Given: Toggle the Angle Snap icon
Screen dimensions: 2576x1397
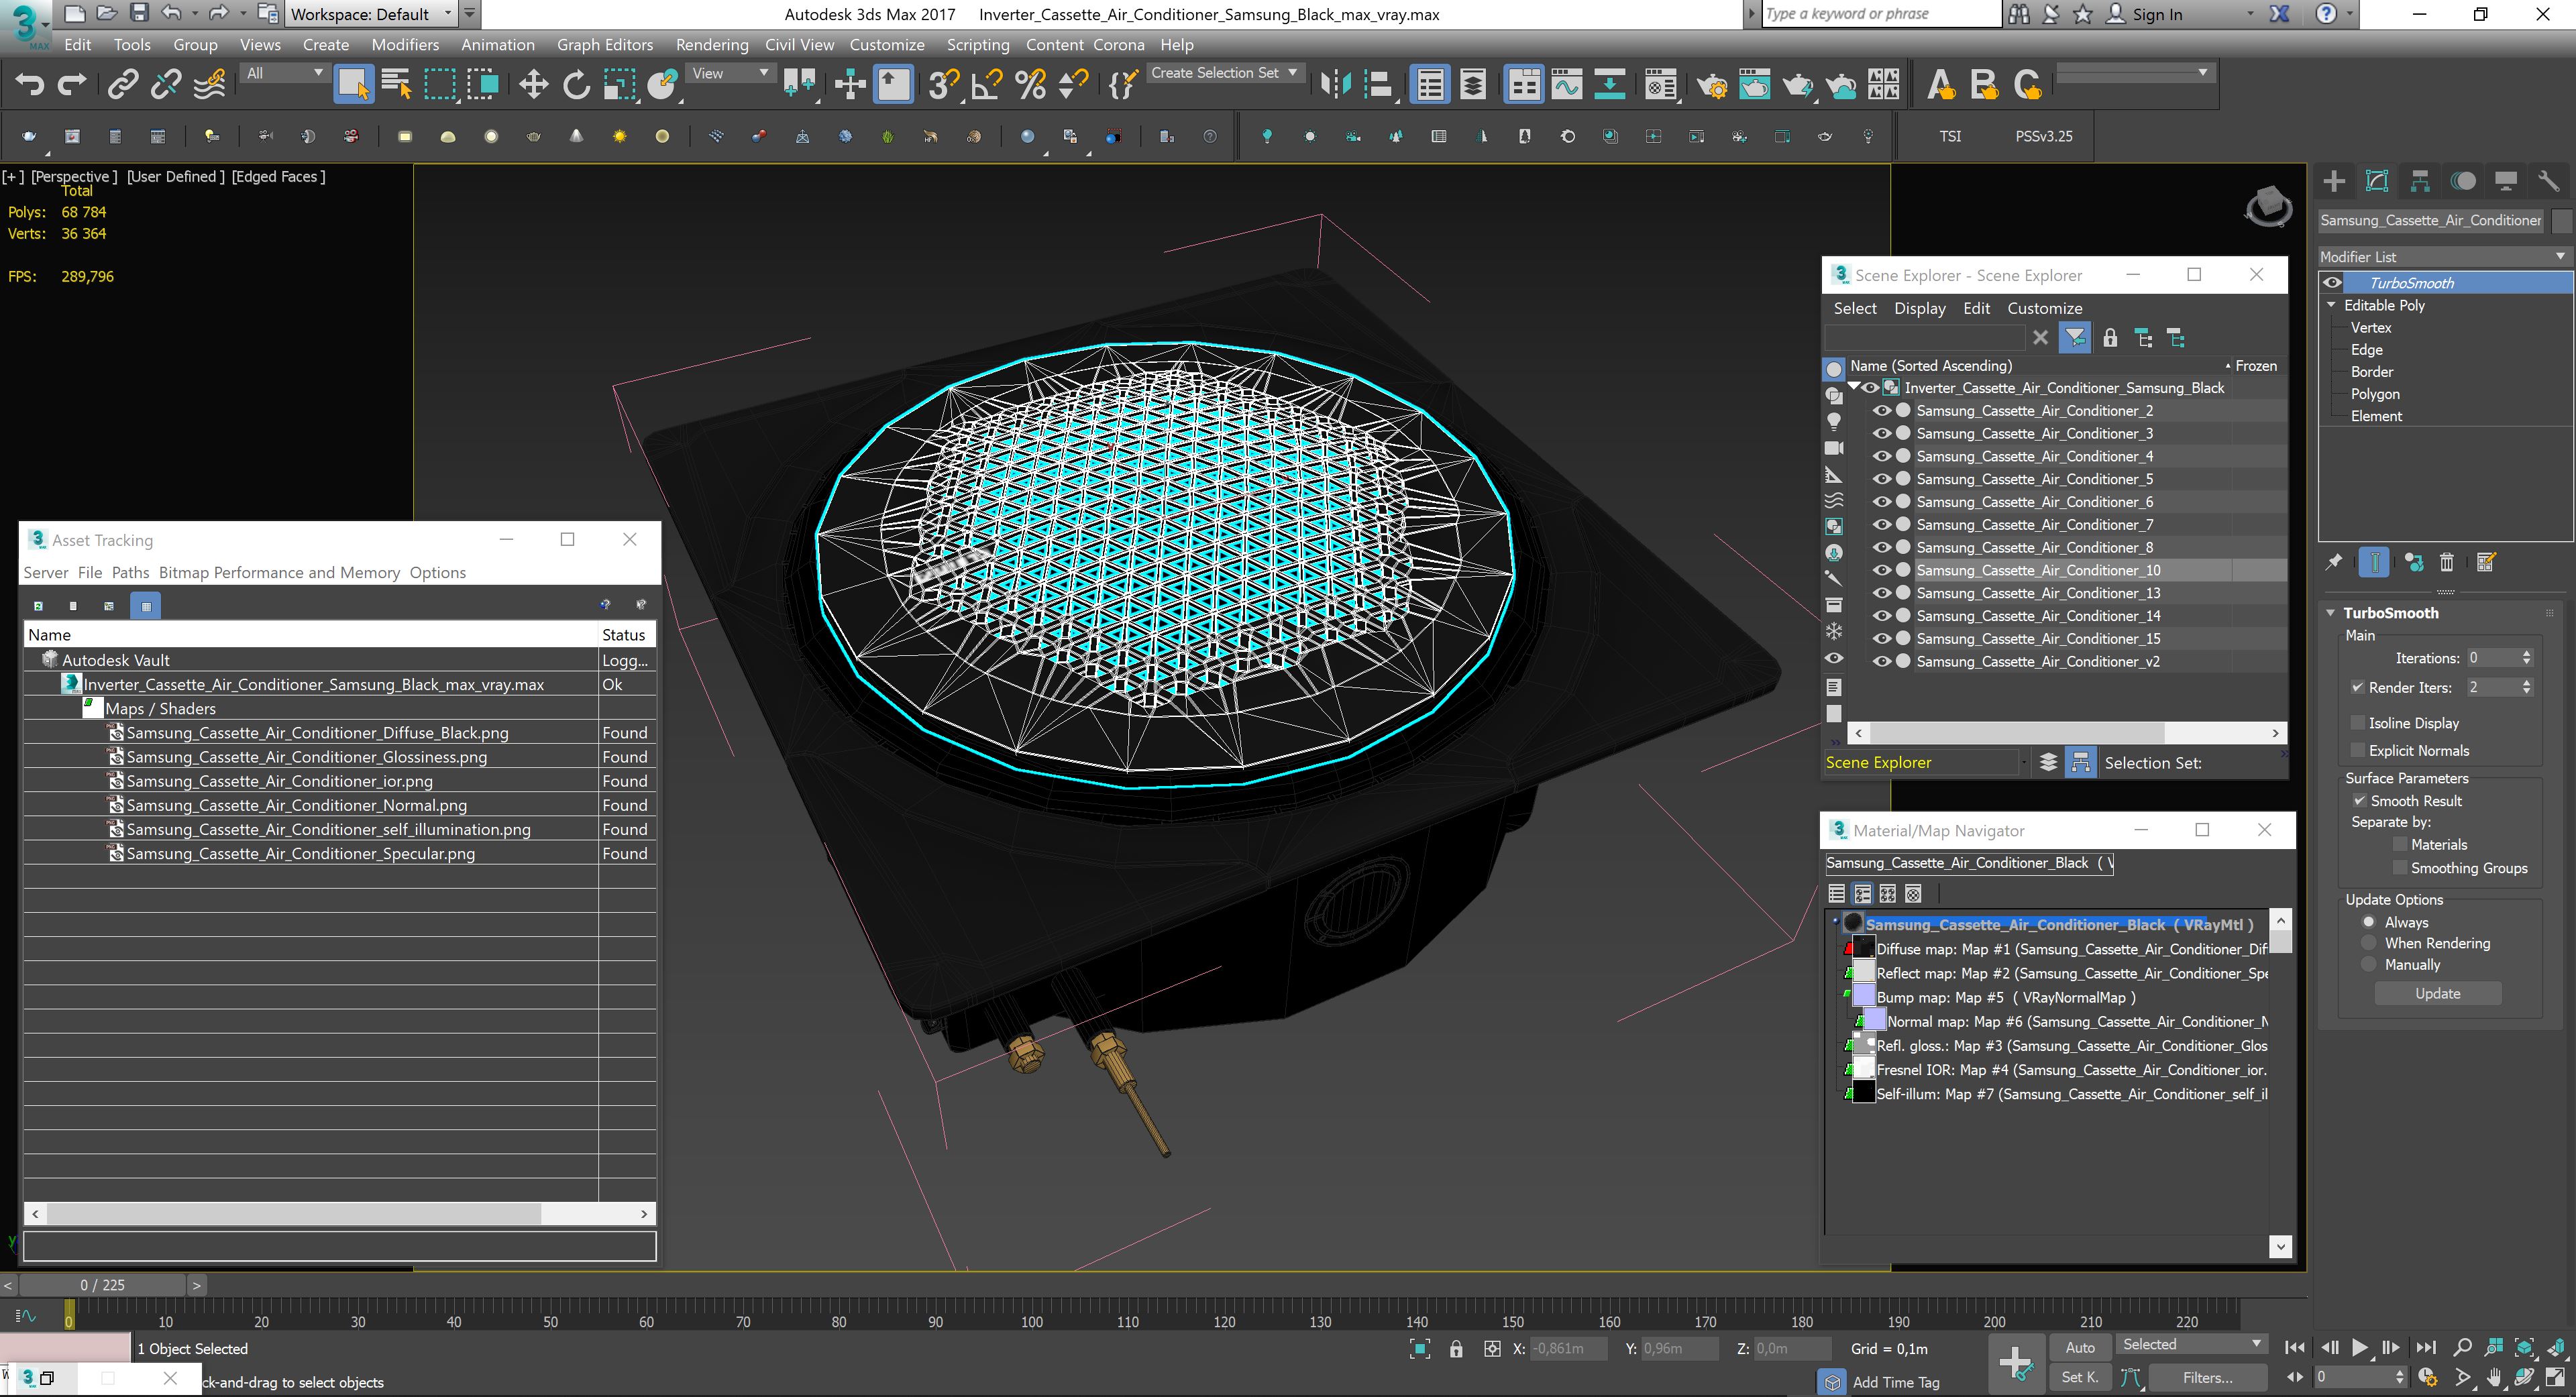Looking at the screenshot, I should tap(987, 85).
